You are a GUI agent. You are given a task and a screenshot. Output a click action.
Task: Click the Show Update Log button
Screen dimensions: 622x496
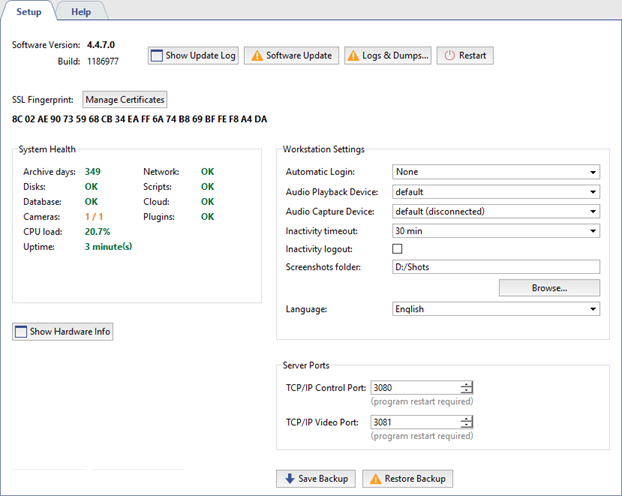(x=193, y=56)
